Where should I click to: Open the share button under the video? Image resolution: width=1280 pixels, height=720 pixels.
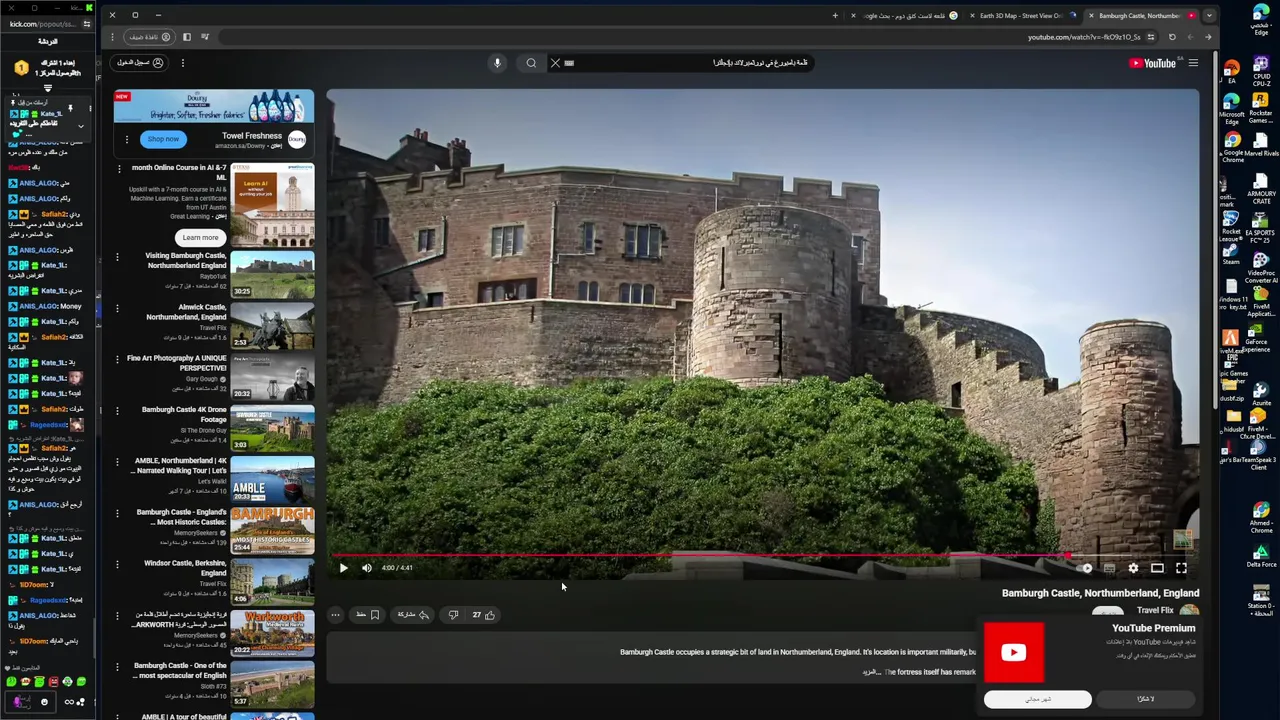point(413,615)
